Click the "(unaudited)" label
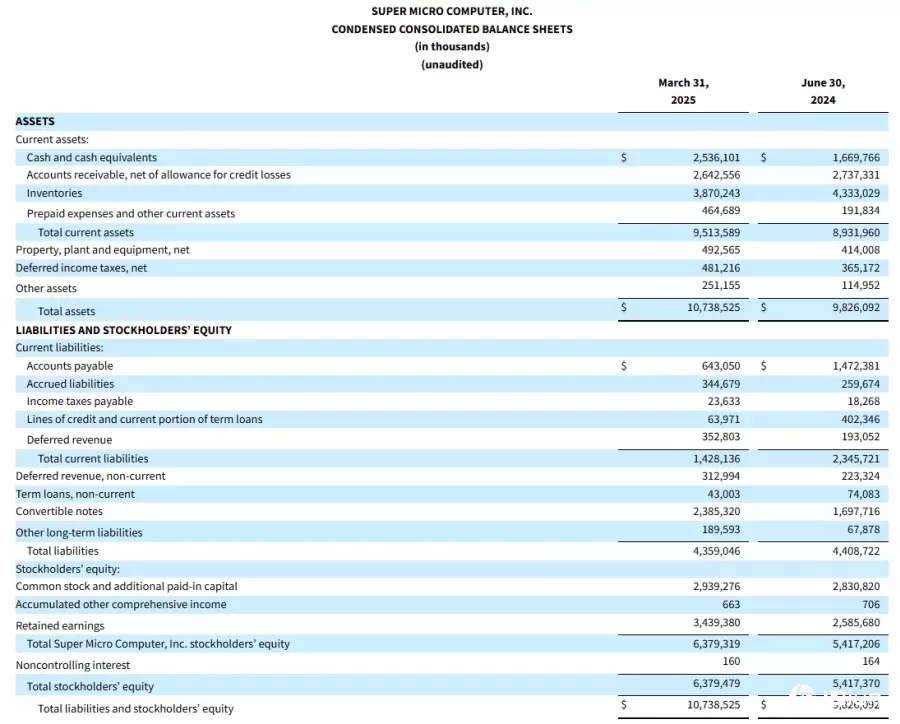The height and width of the screenshot is (724, 900). click(452, 64)
